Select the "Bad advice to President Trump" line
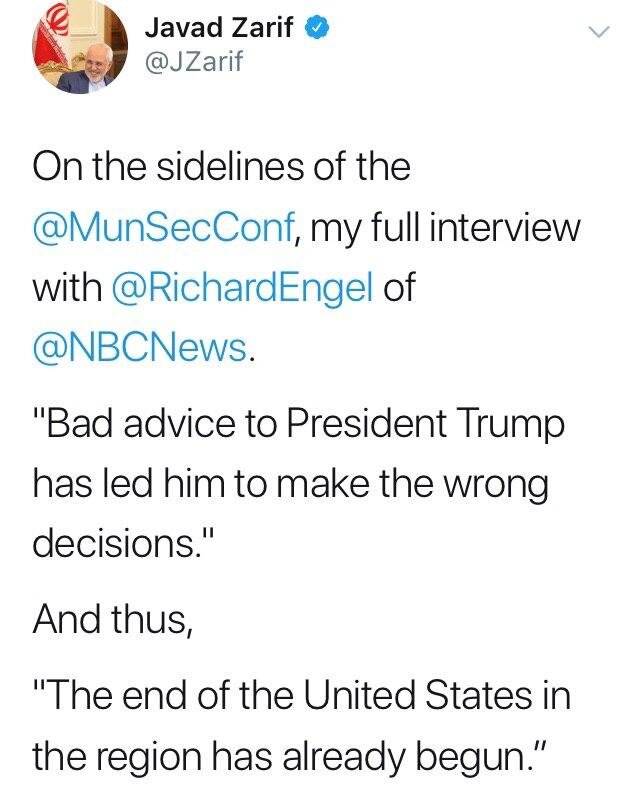The width and height of the screenshot is (640, 790). [x=299, y=422]
